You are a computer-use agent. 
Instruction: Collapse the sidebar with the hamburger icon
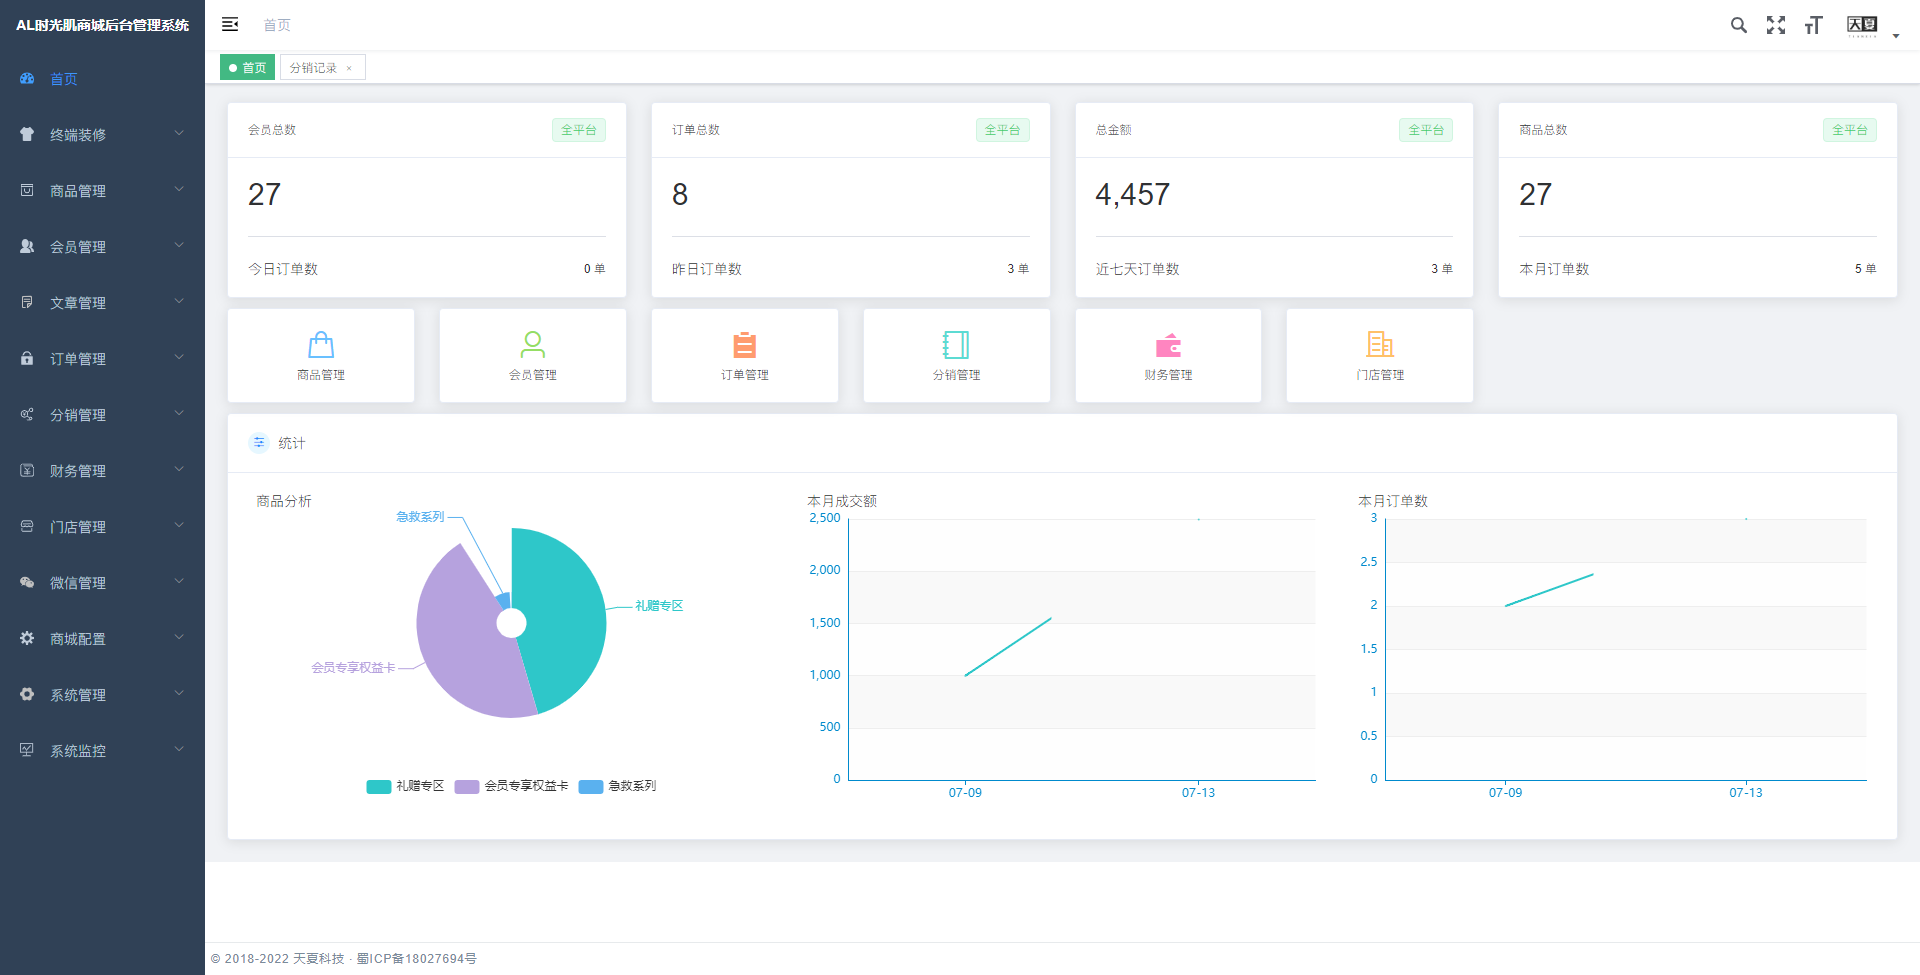tap(230, 25)
